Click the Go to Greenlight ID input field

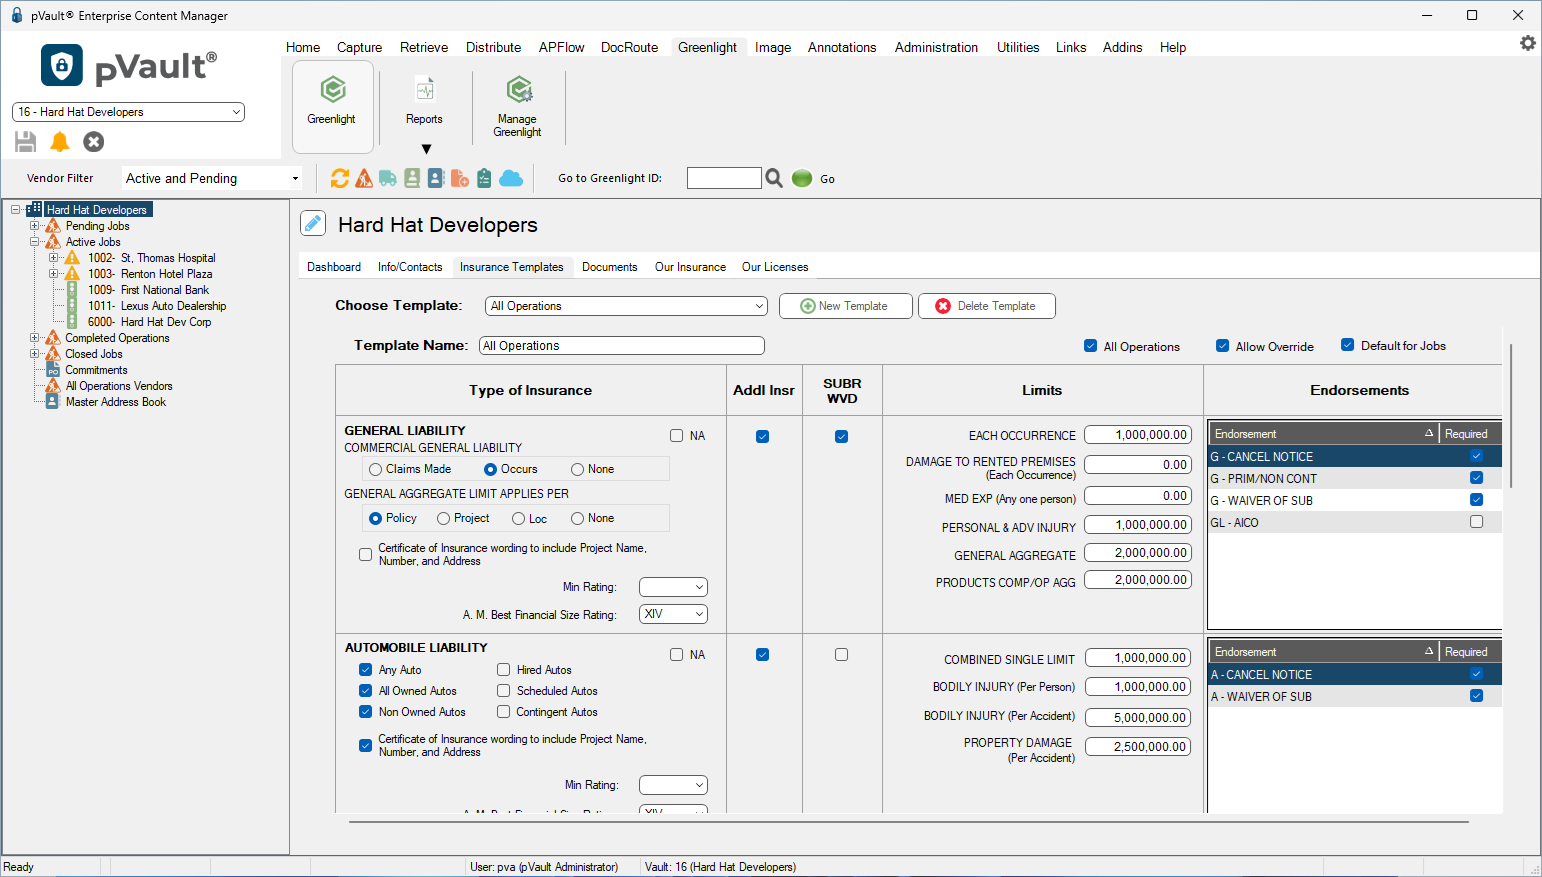[x=724, y=178]
